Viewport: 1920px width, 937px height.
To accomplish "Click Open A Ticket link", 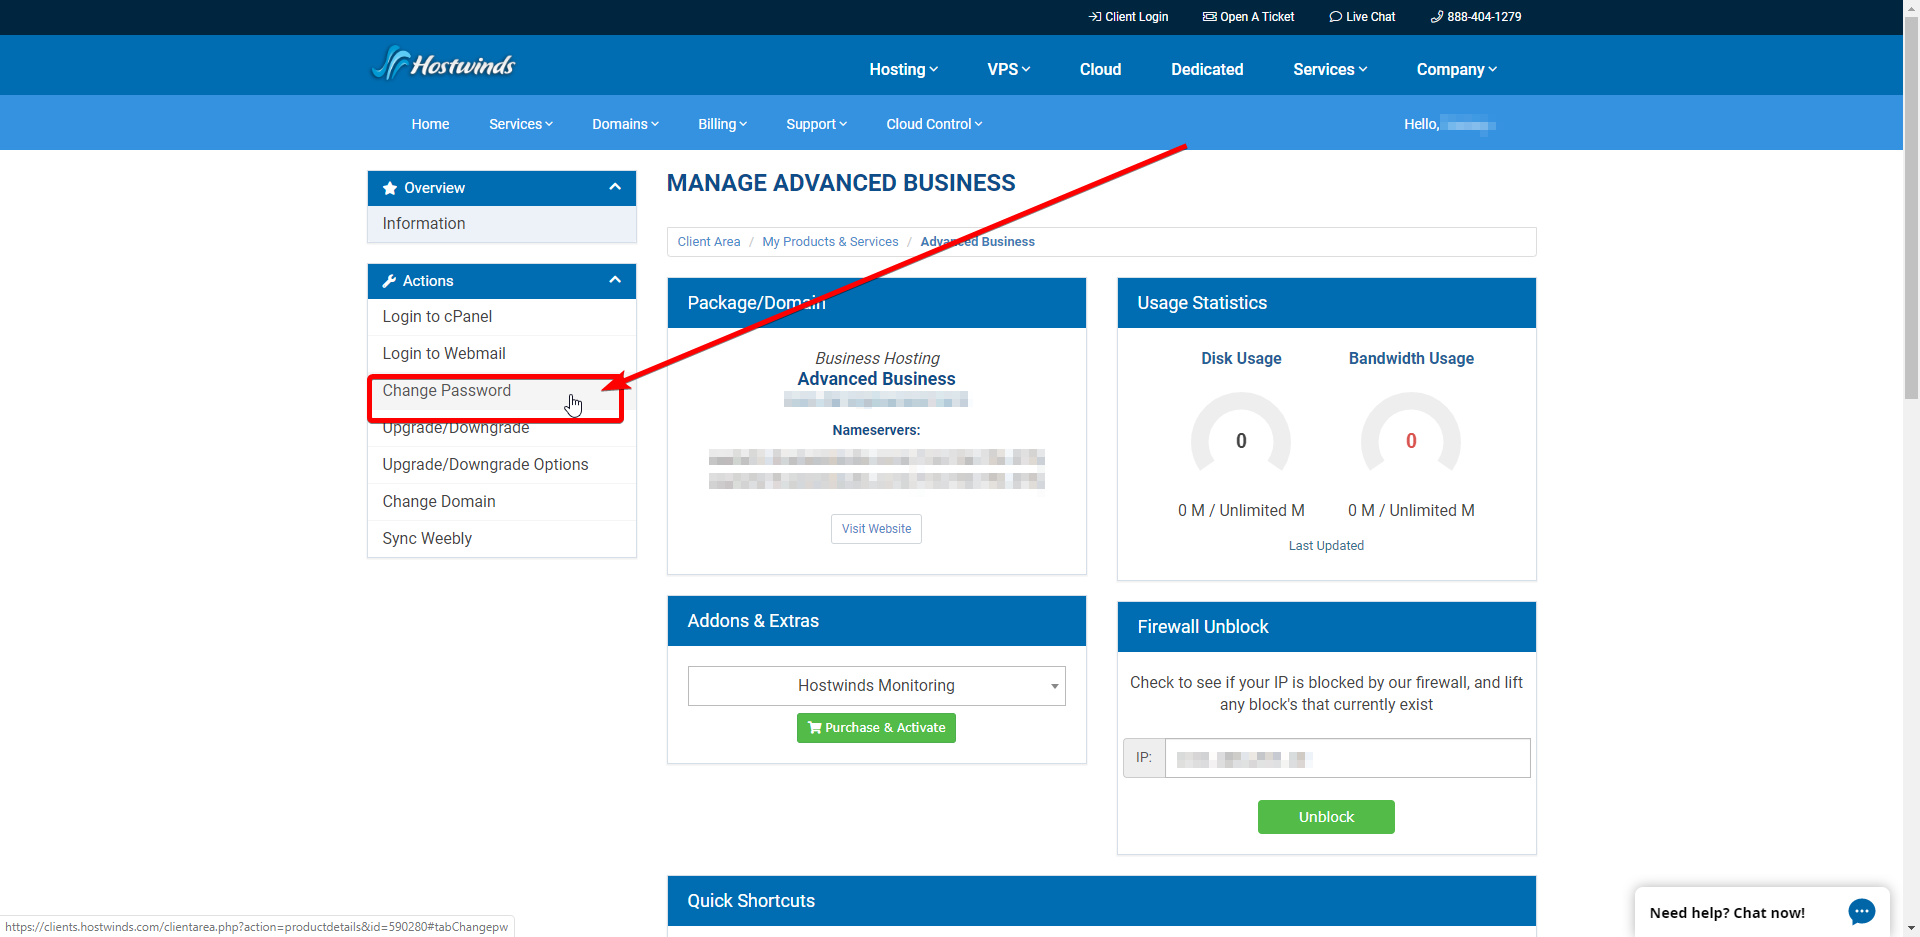I will (1248, 17).
